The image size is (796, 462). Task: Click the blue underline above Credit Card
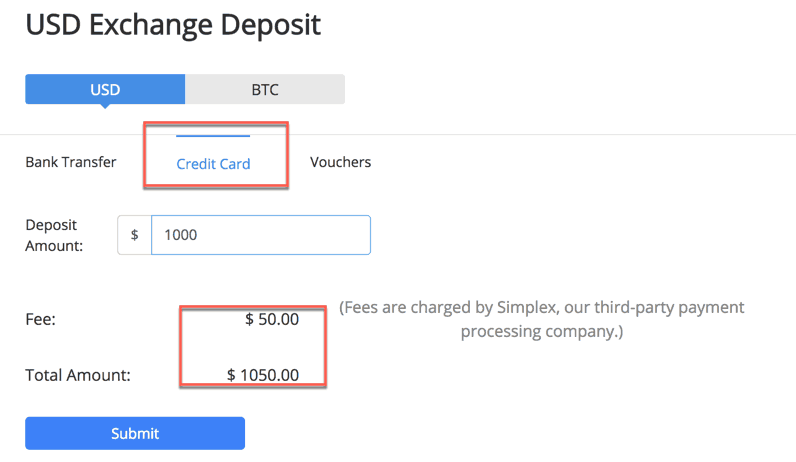pos(213,136)
